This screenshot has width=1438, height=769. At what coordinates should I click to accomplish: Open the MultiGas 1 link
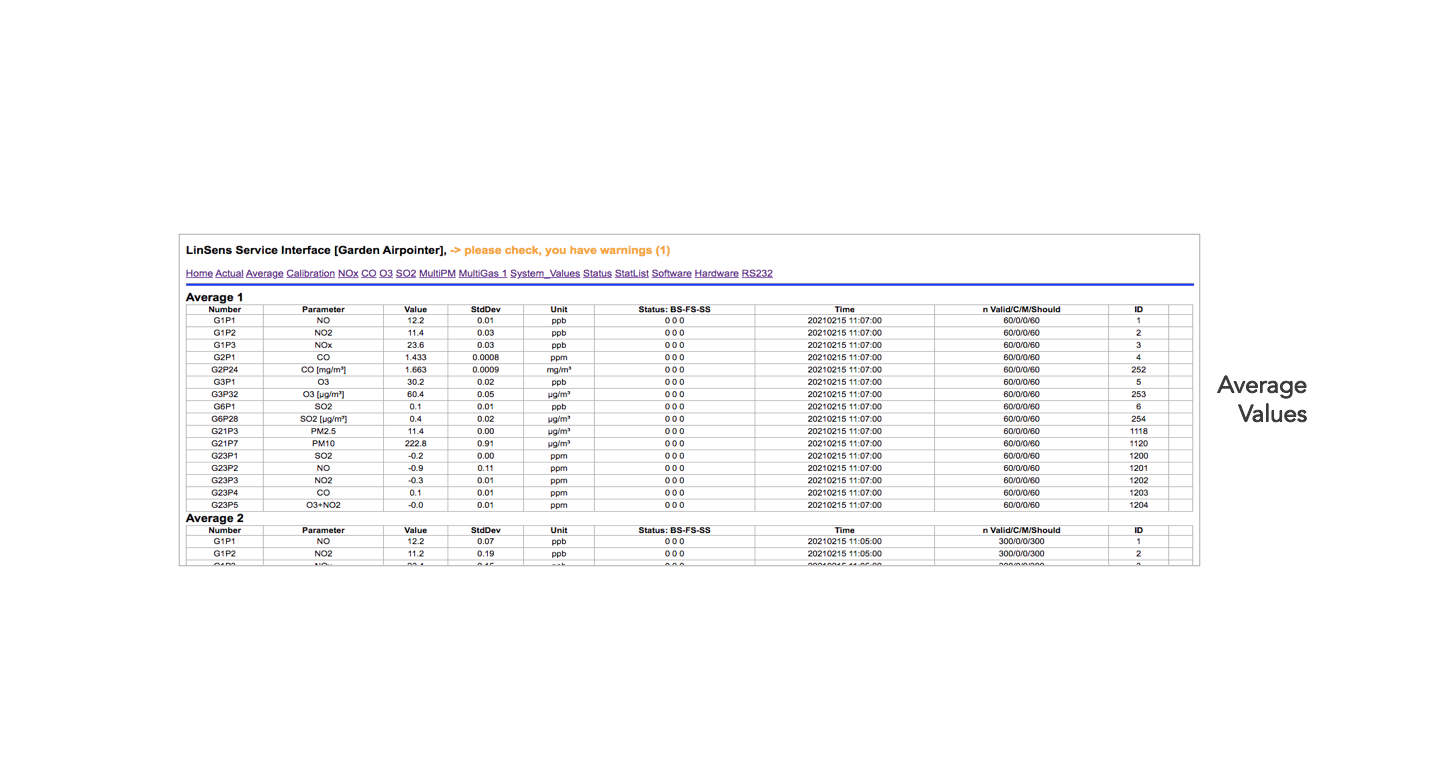483,273
